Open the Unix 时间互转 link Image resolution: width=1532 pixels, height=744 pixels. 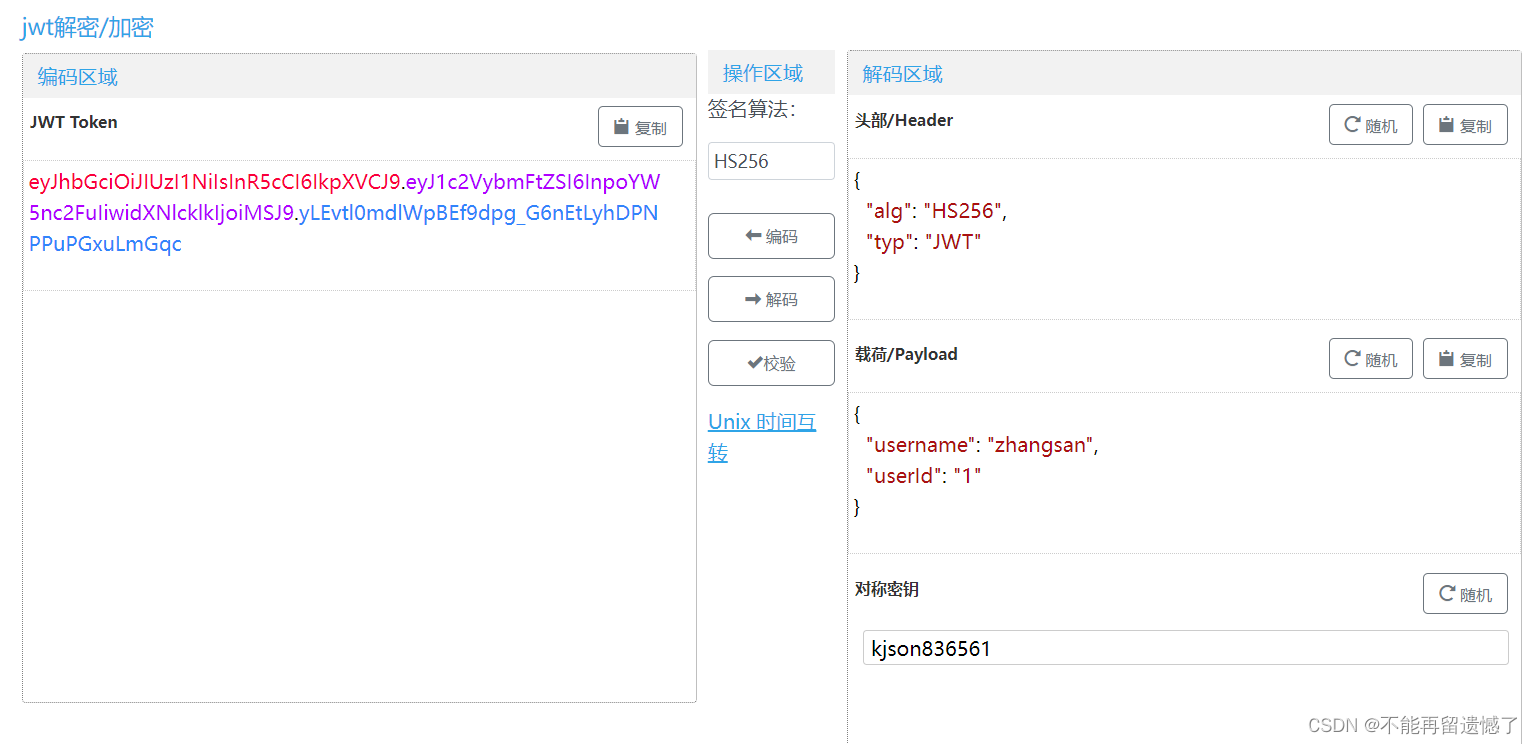pos(762,437)
